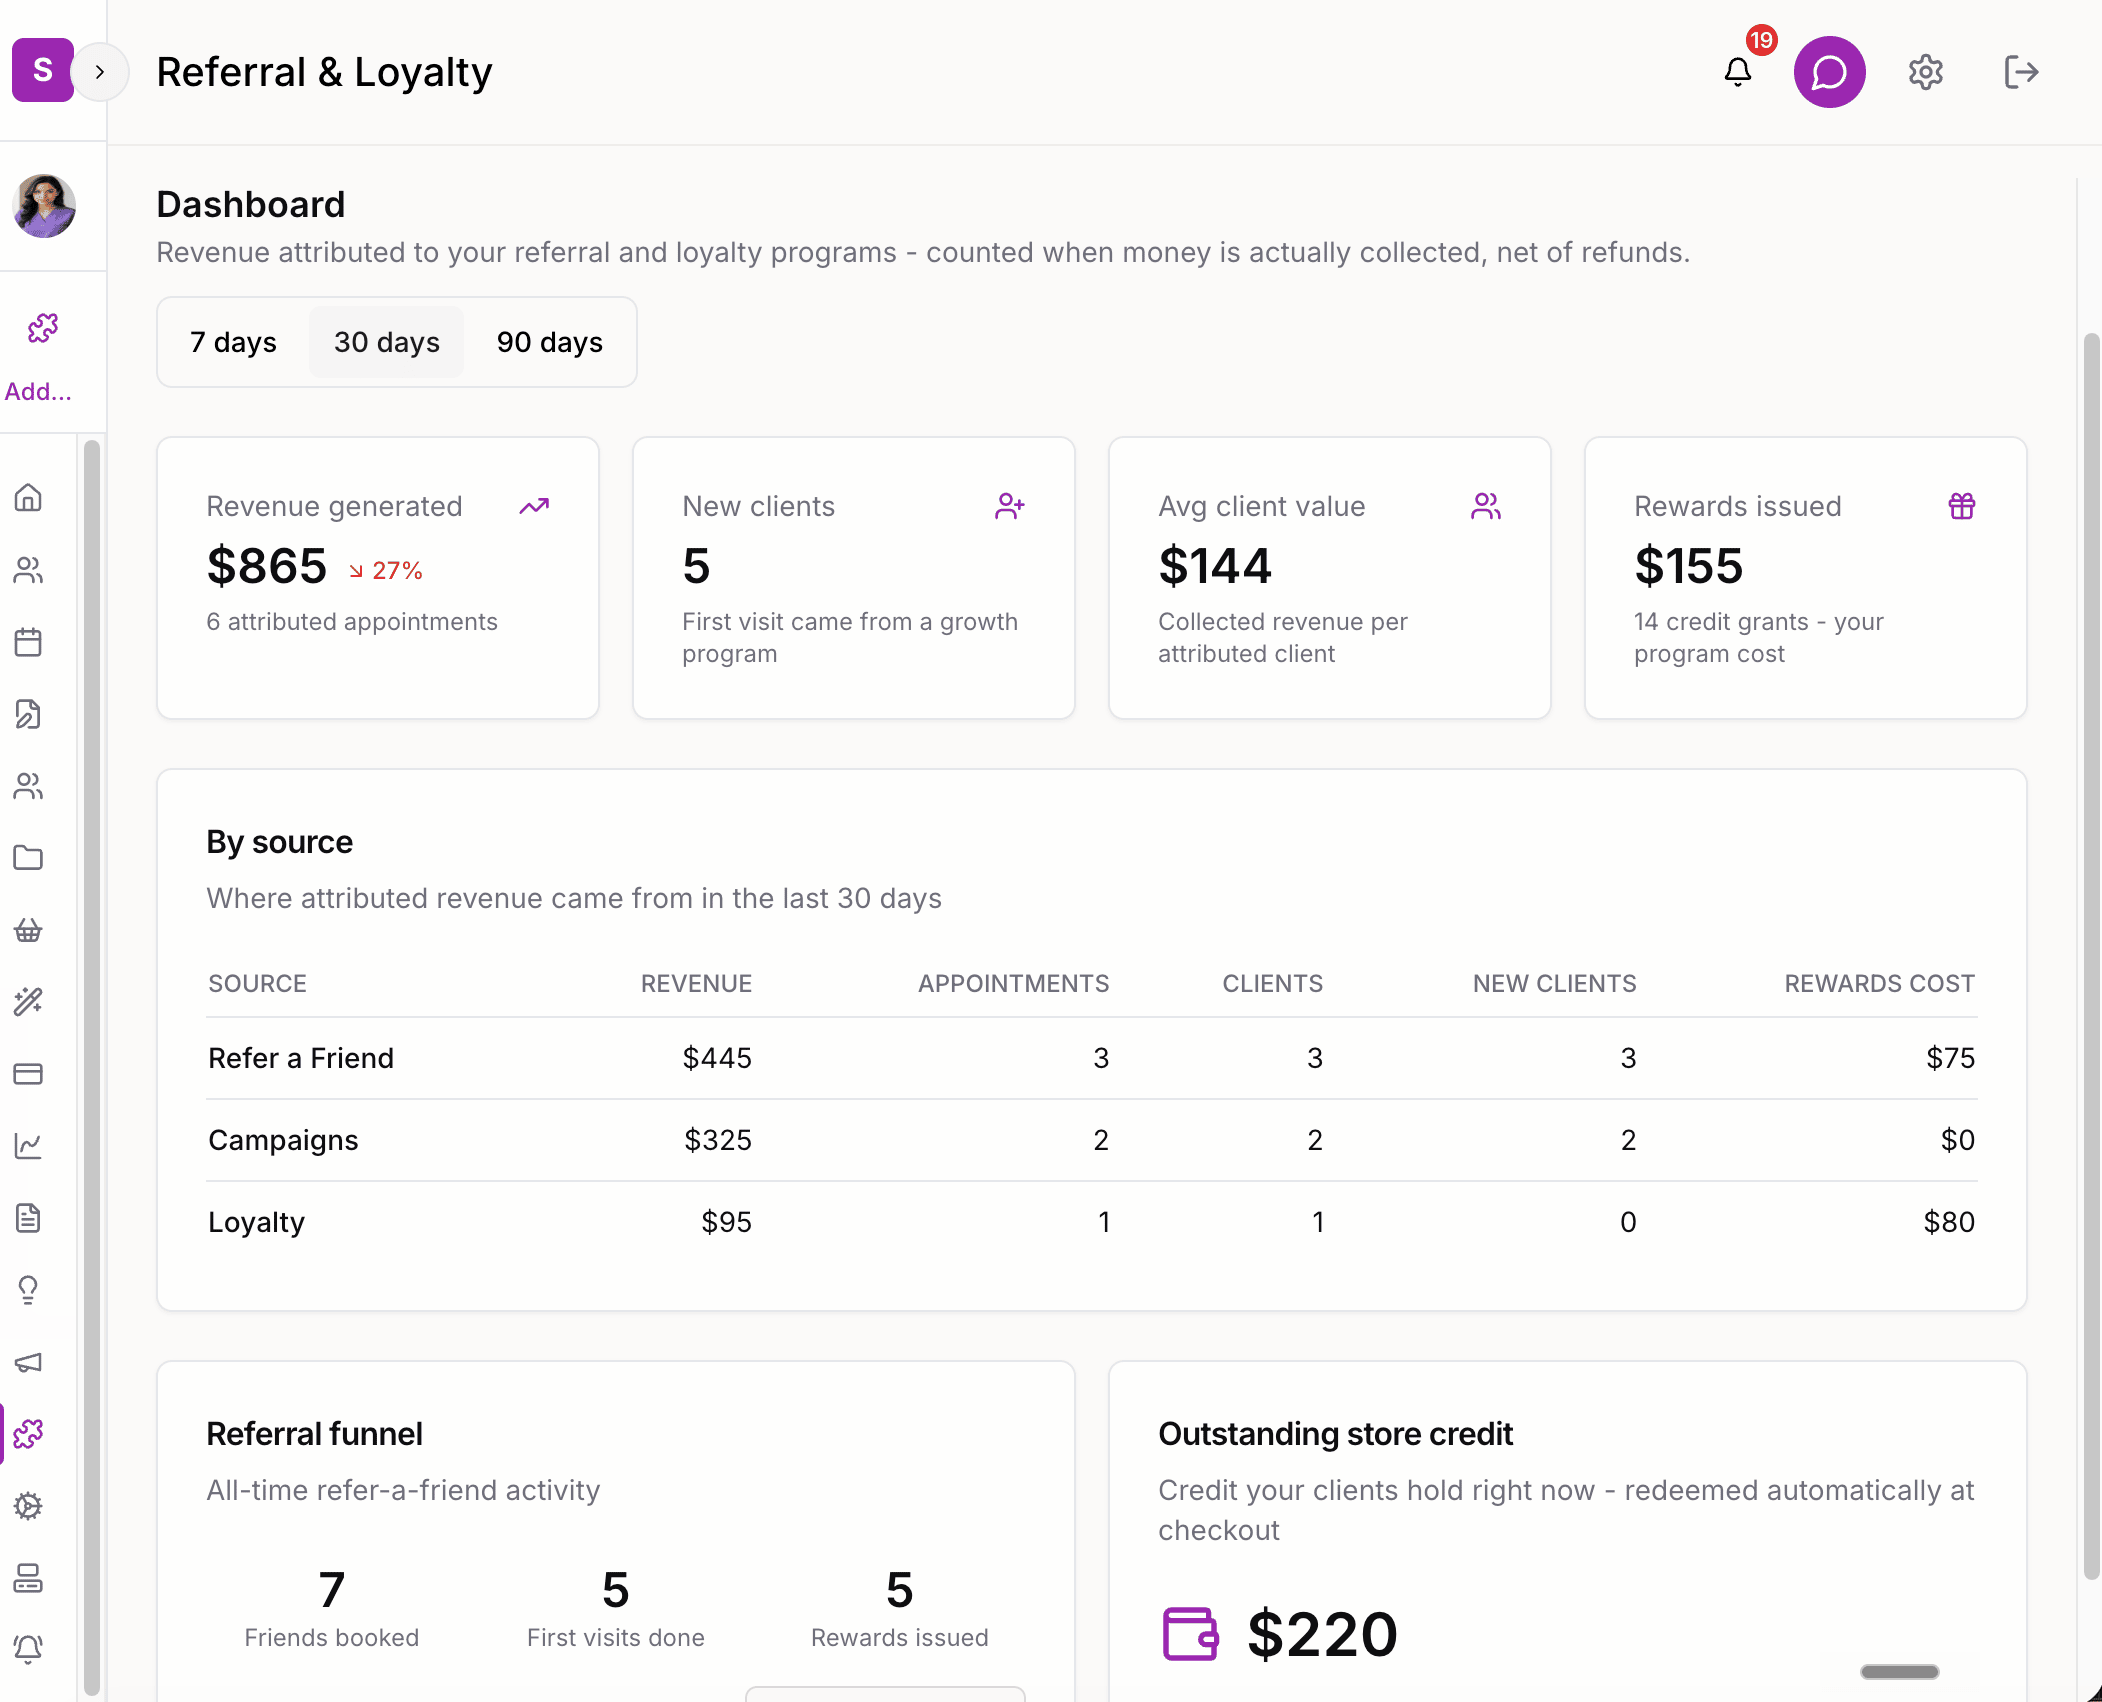Image resolution: width=2102 pixels, height=1702 pixels.
Task: Open the folder icon in sidebar
Action: [x=28, y=858]
